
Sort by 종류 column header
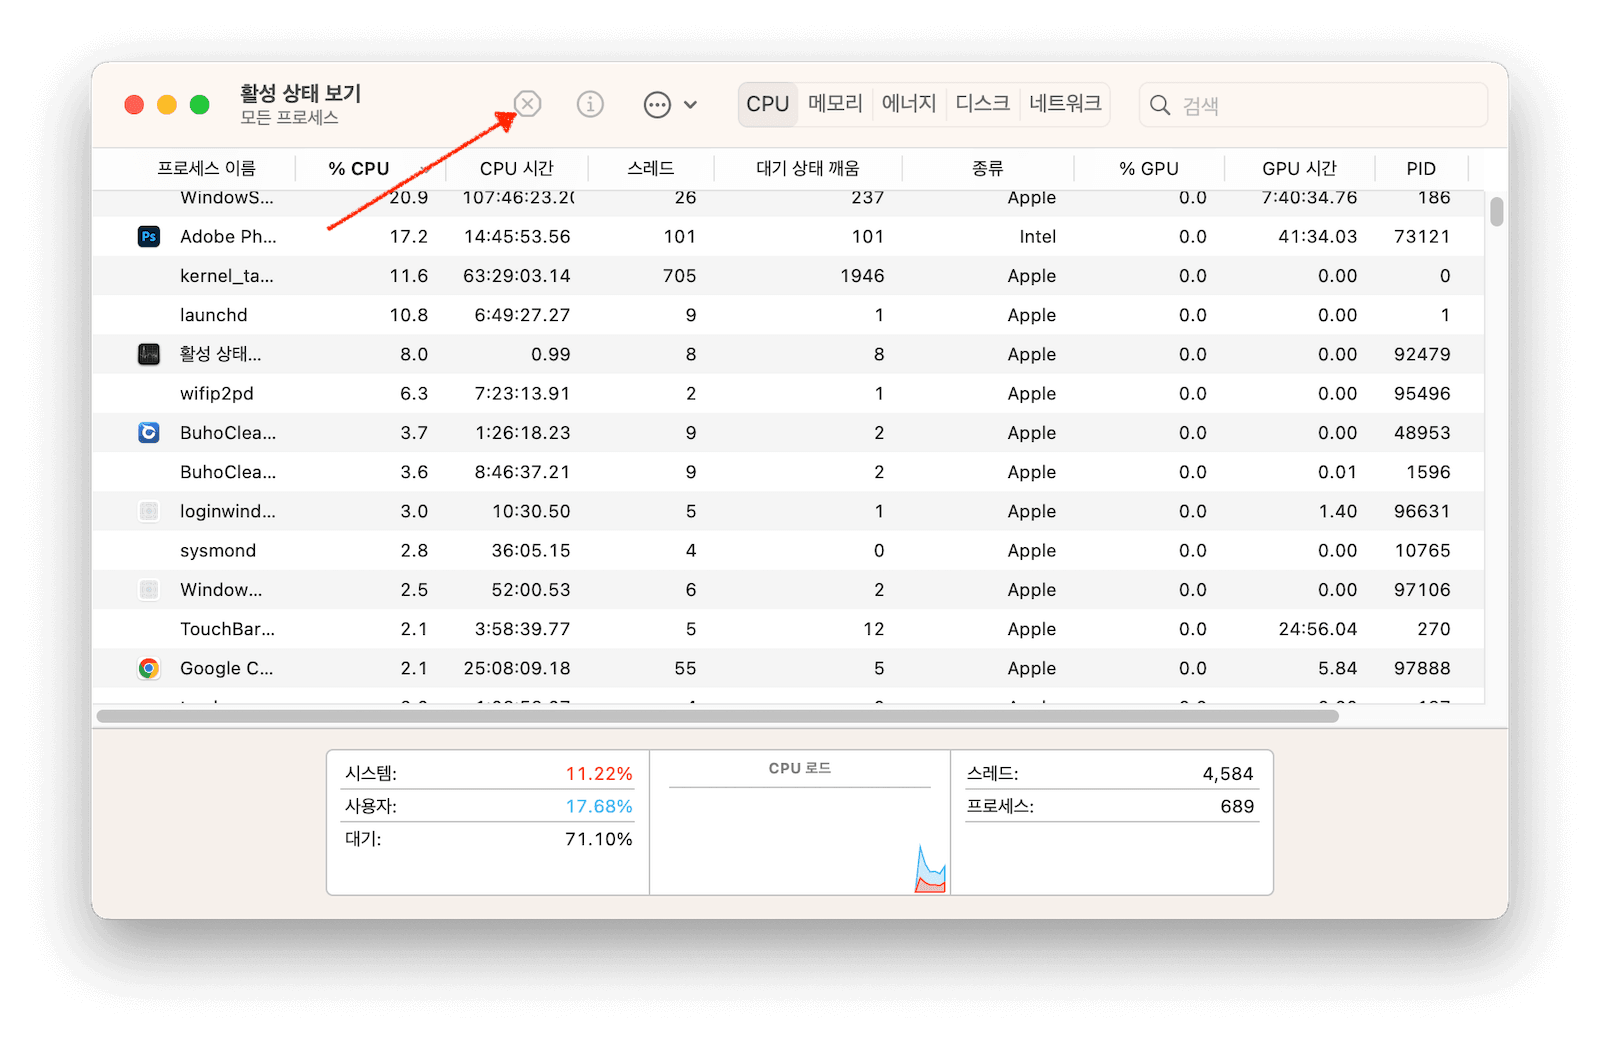[988, 168]
